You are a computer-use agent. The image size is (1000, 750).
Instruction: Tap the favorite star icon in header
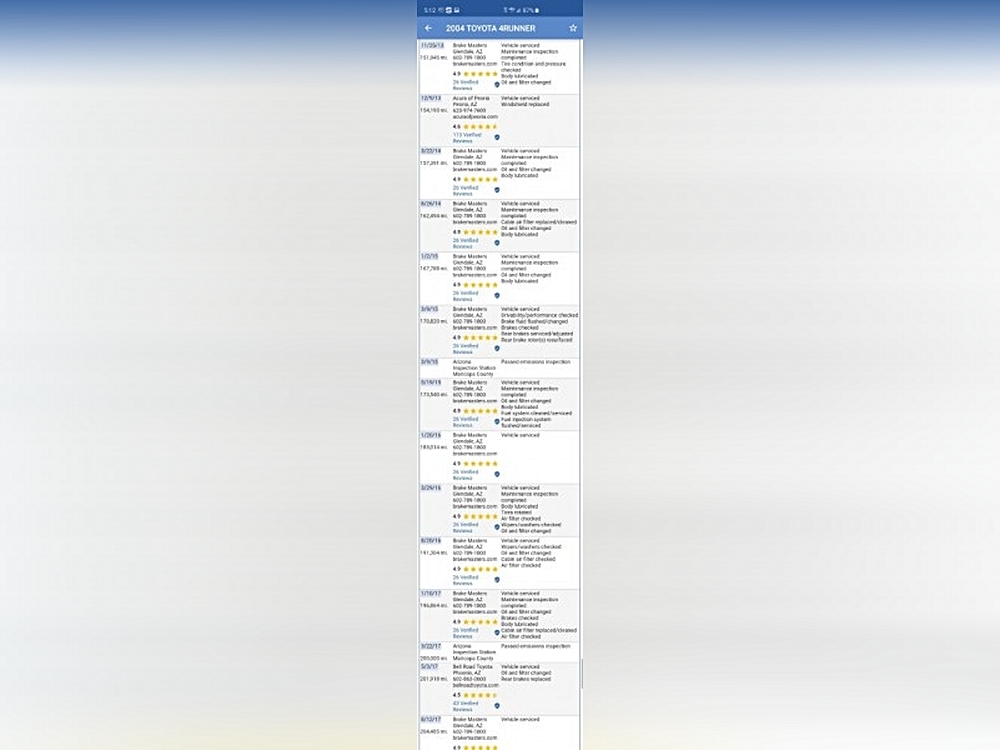pos(573,28)
